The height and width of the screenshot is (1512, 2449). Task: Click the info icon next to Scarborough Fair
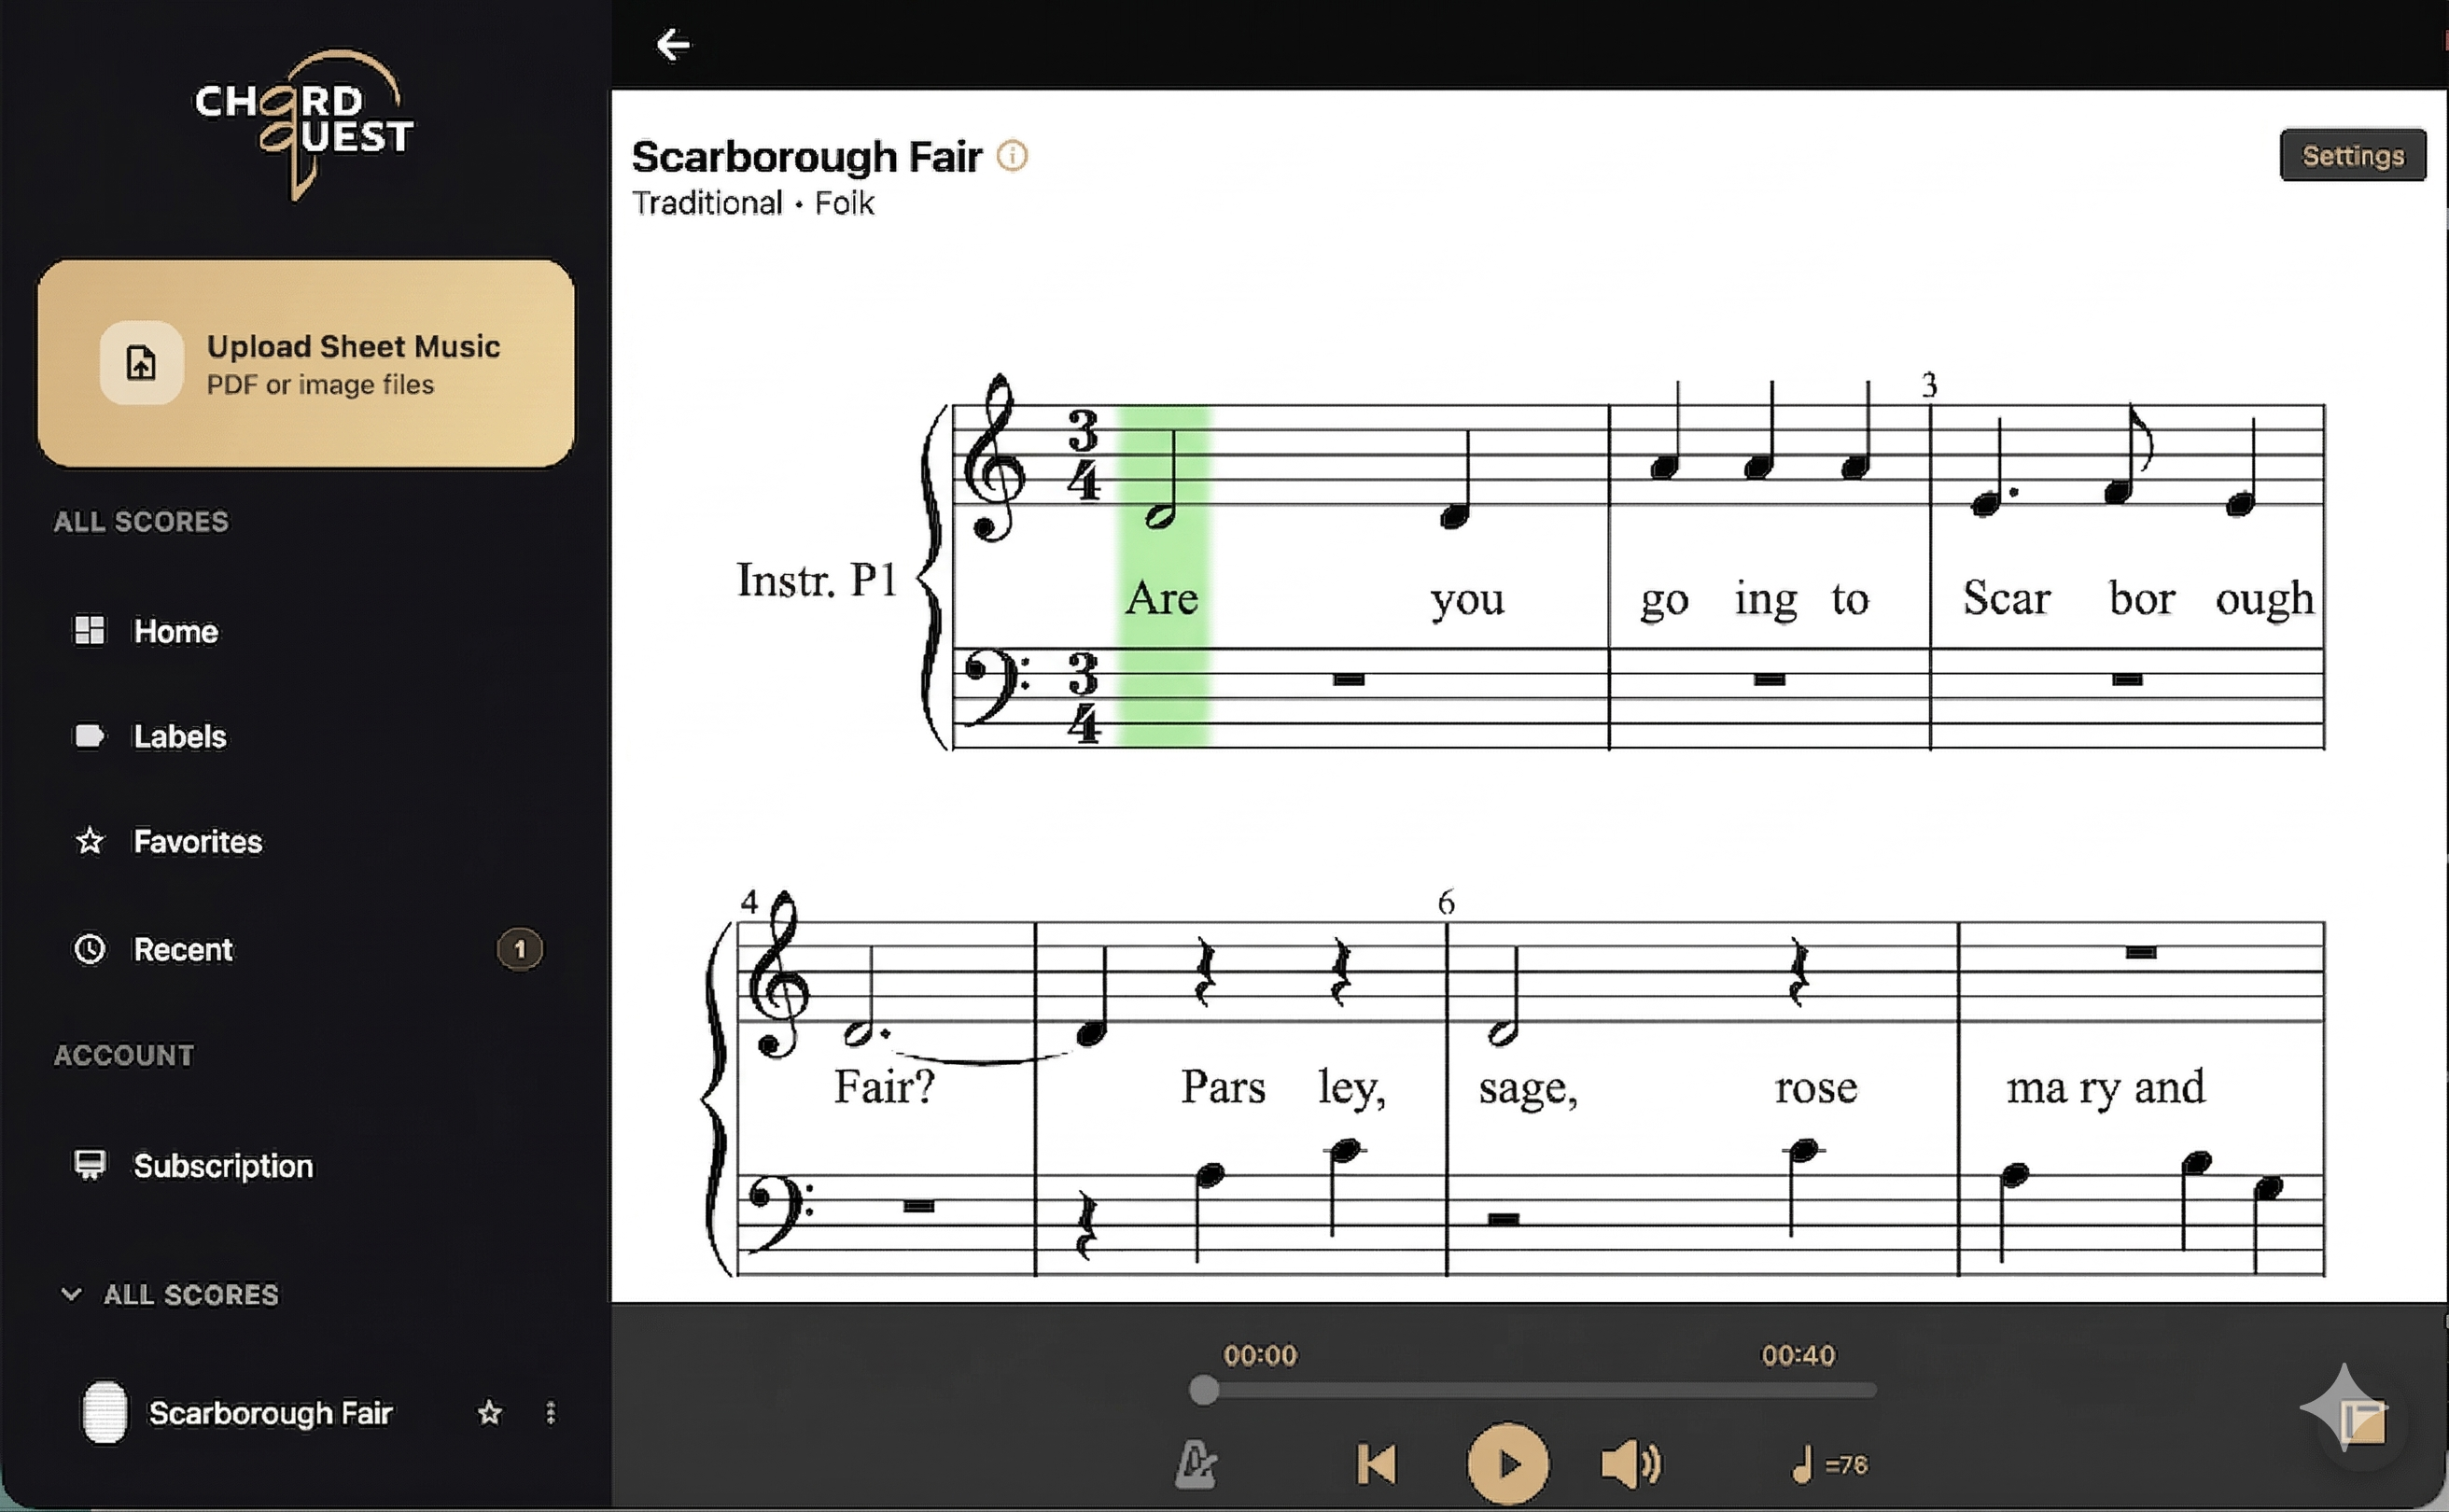[1012, 156]
